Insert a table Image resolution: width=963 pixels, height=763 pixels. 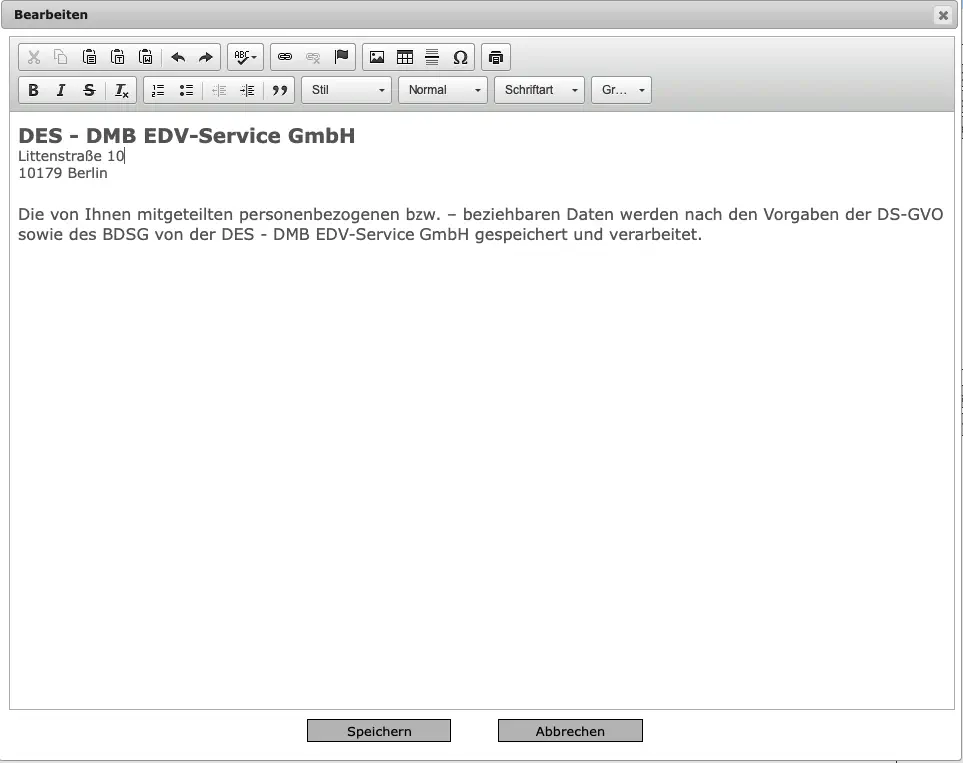[x=405, y=57]
